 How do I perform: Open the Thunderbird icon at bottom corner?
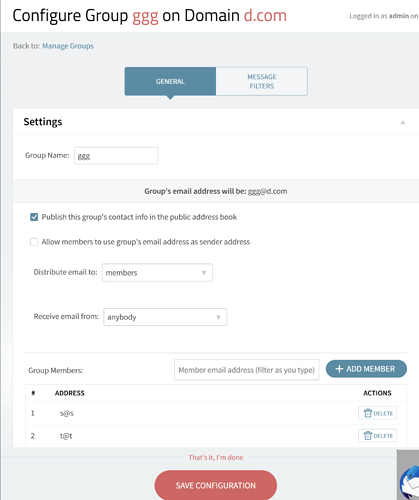[410, 481]
